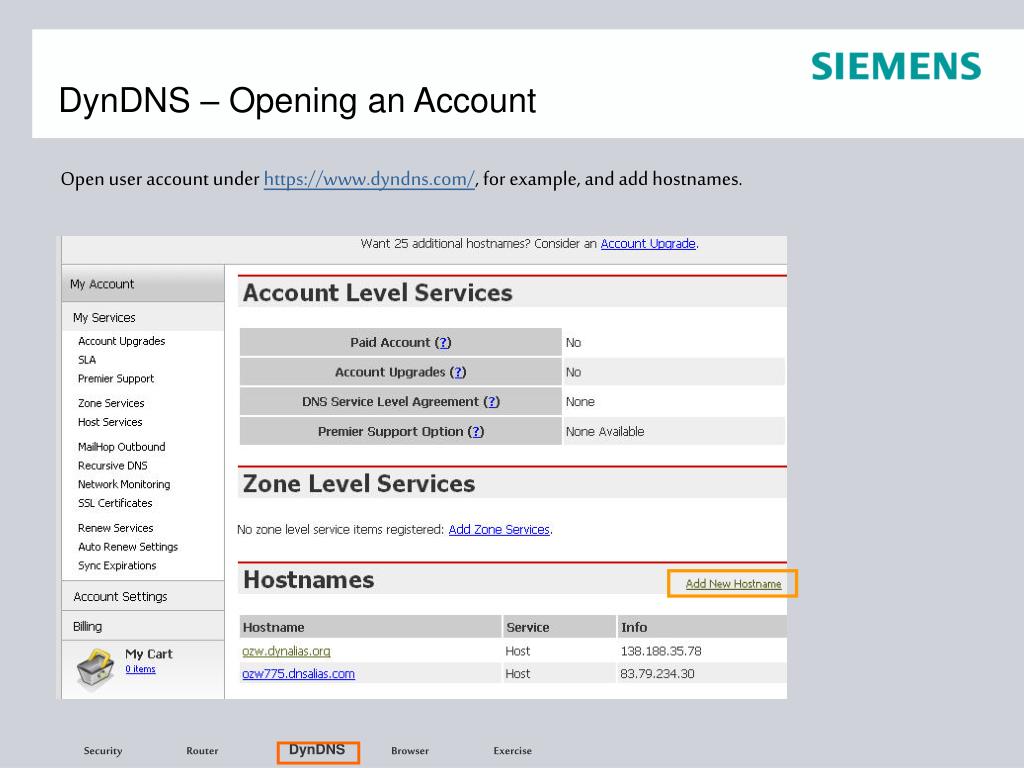Click the Add Zone Services link
Viewport: 1024px width, 768px height.
point(499,530)
